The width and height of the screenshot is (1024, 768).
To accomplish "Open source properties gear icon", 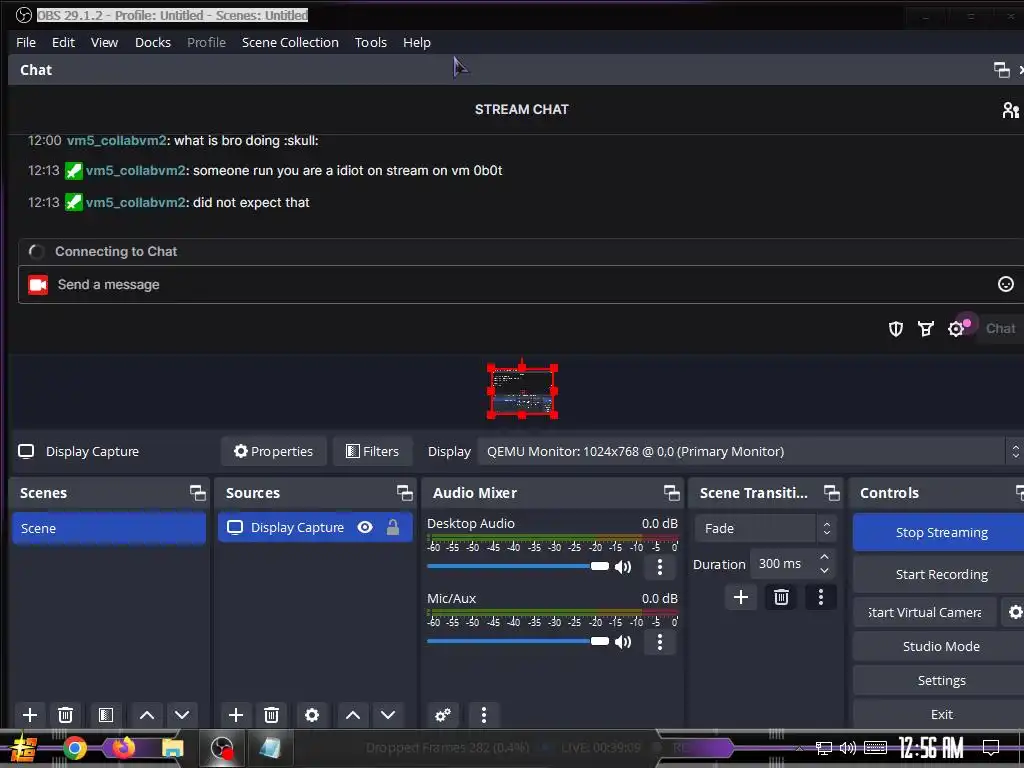I will click(x=312, y=715).
